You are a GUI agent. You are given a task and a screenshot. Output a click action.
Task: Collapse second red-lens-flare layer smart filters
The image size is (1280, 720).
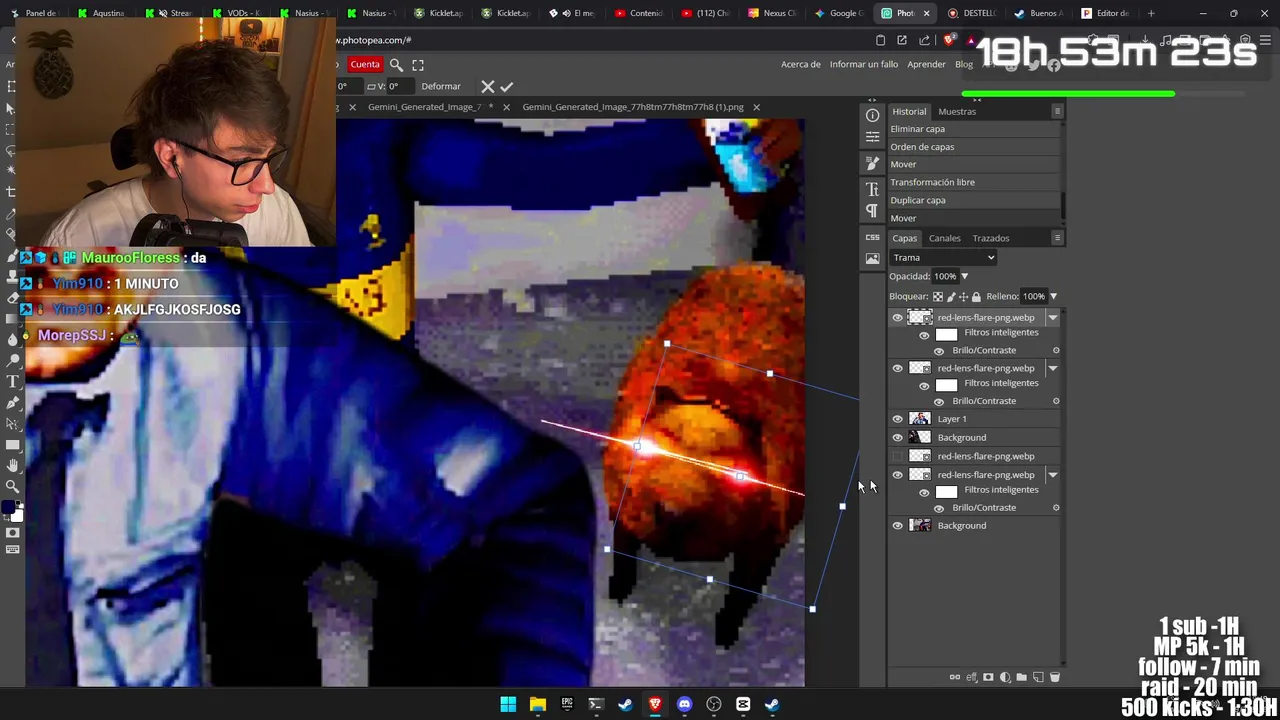click(1052, 368)
